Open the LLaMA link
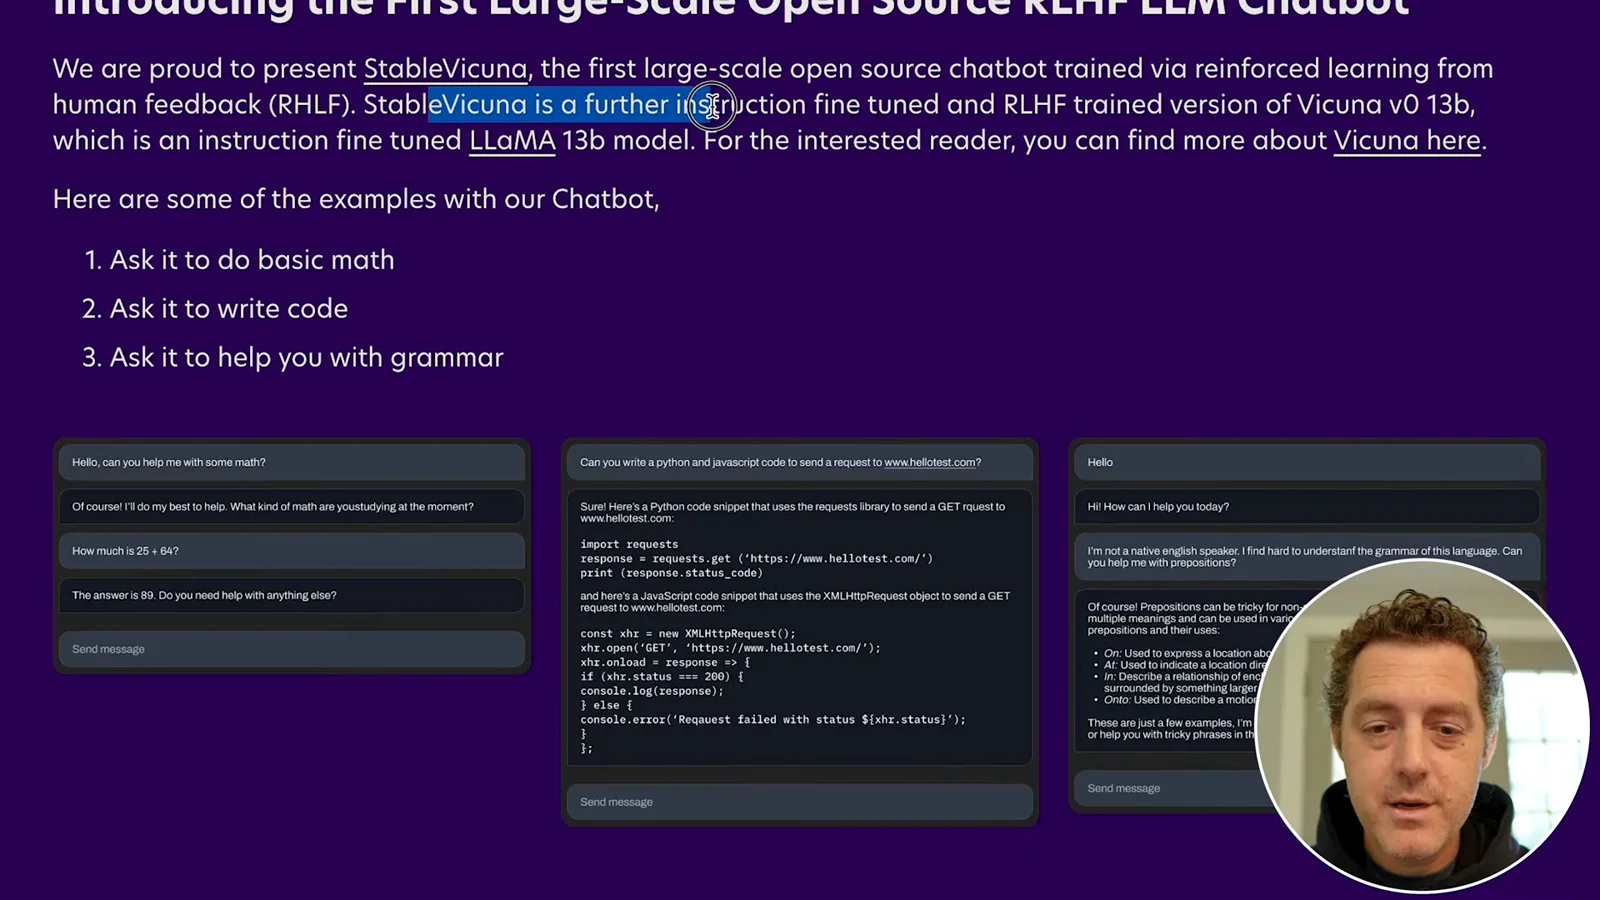The image size is (1600, 900). point(512,140)
